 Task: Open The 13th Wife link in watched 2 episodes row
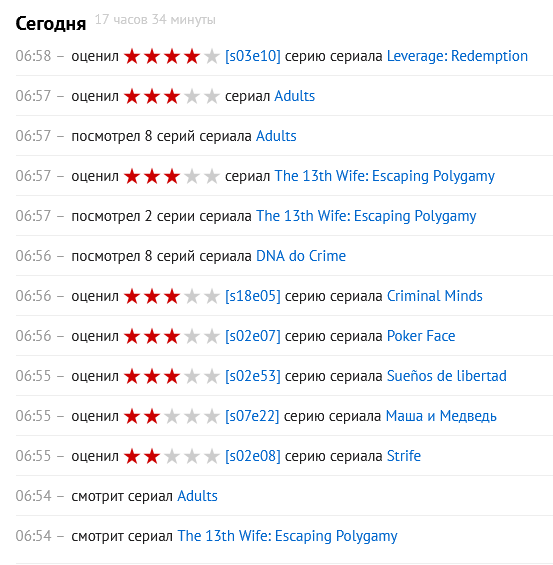tap(366, 216)
